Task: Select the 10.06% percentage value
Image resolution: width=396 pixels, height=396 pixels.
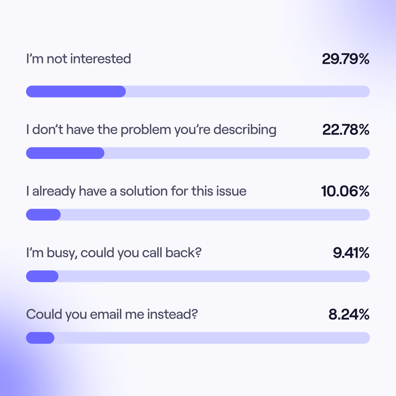Action: pos(345,191)
